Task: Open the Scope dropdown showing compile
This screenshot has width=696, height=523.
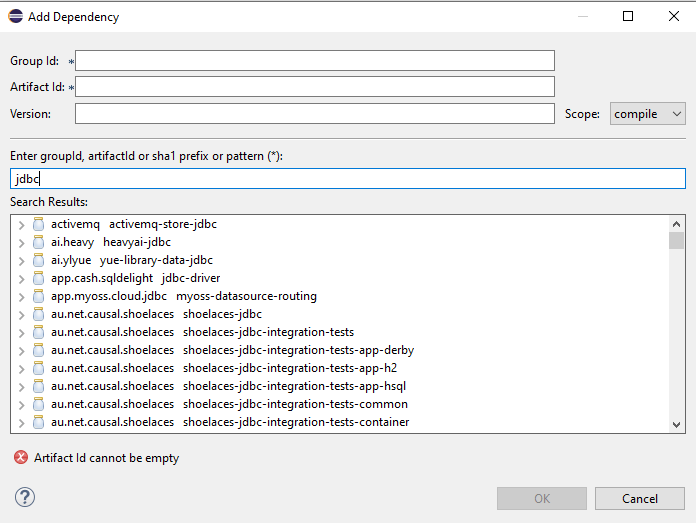Action: coord(648,114)
